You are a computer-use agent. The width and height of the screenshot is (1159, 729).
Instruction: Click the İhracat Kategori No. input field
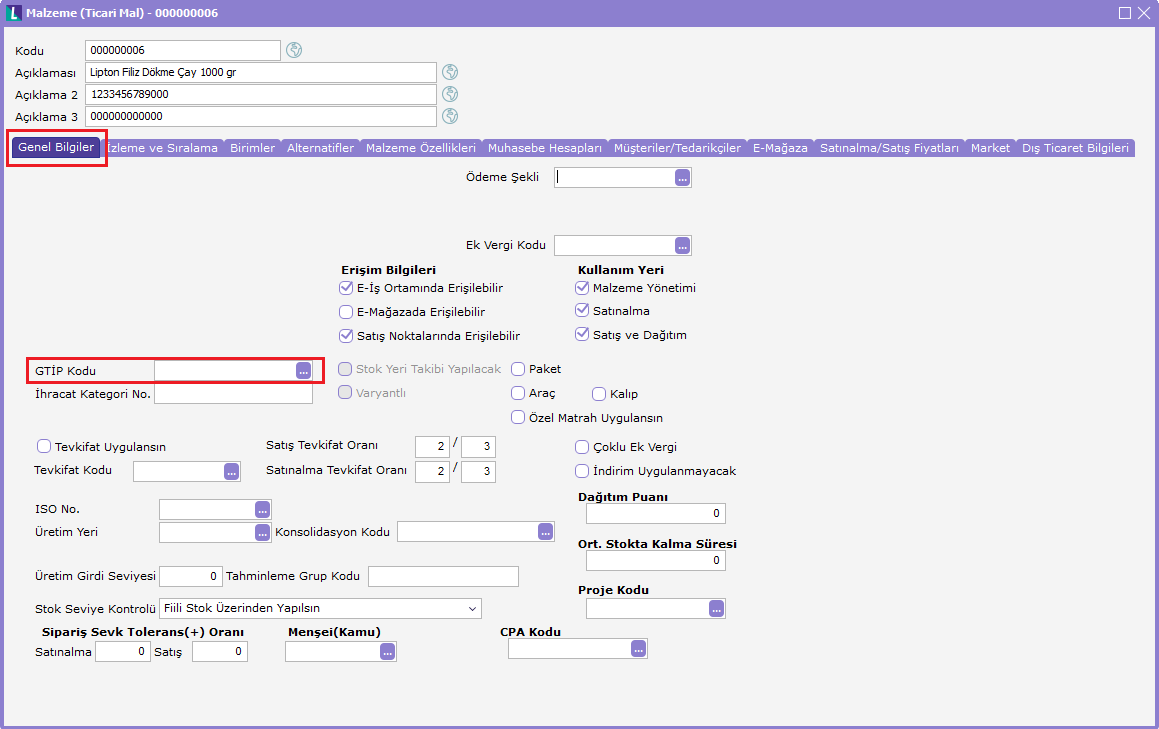[233, 394]
